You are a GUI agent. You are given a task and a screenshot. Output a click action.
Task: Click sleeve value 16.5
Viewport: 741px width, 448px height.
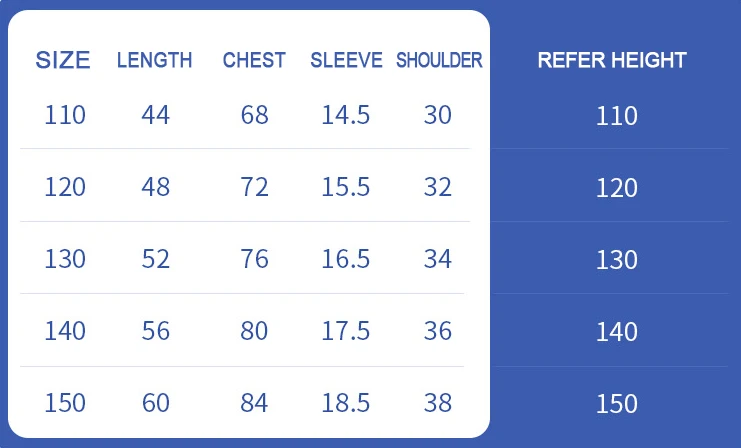point(346,259)
